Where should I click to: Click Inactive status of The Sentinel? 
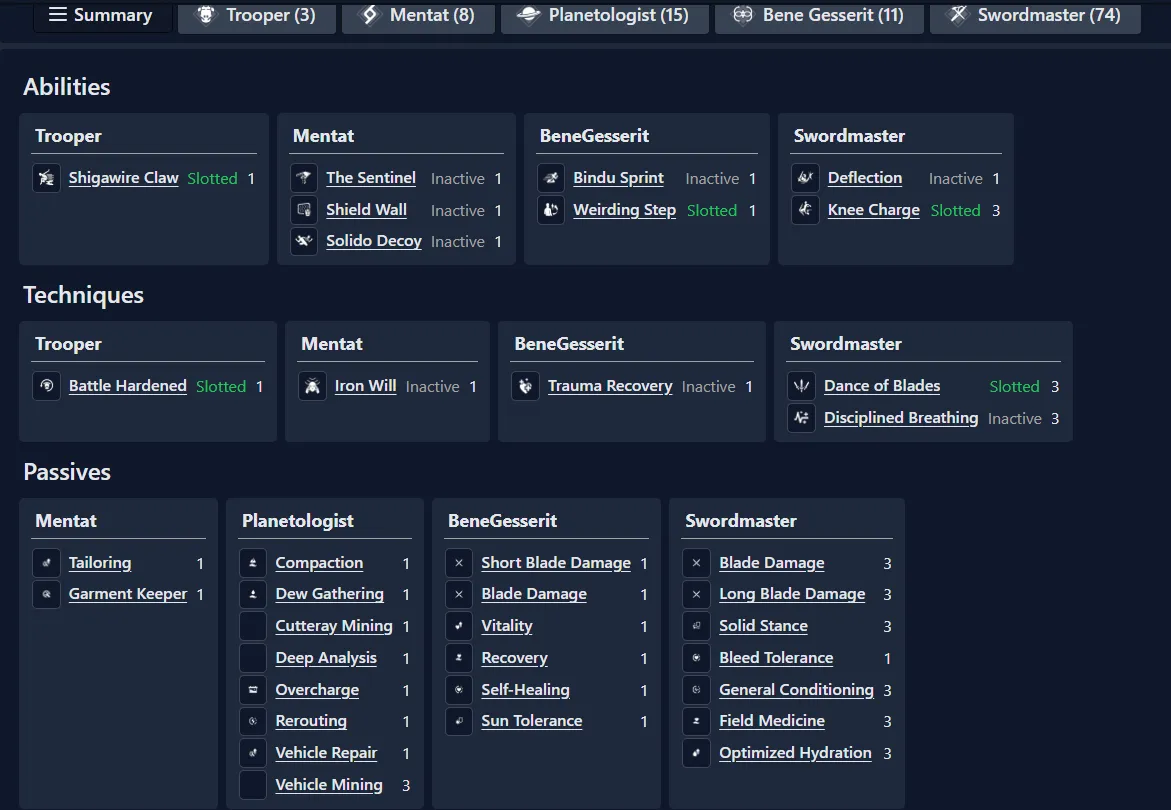point(458,178)
